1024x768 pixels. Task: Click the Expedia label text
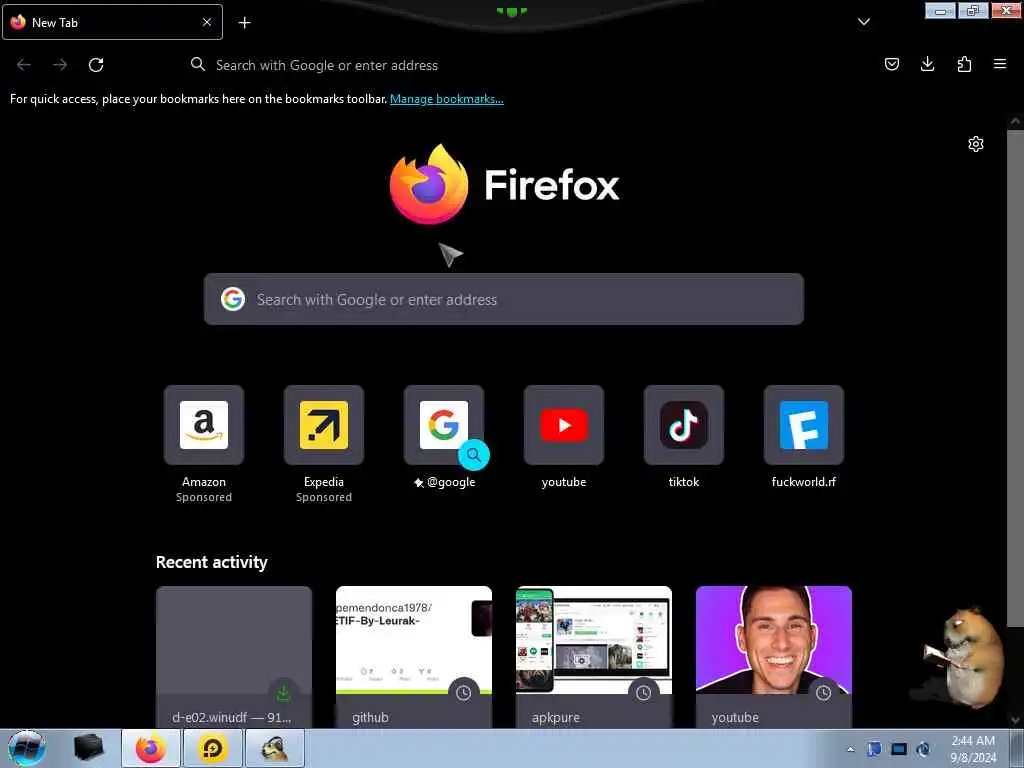point(324,482)
